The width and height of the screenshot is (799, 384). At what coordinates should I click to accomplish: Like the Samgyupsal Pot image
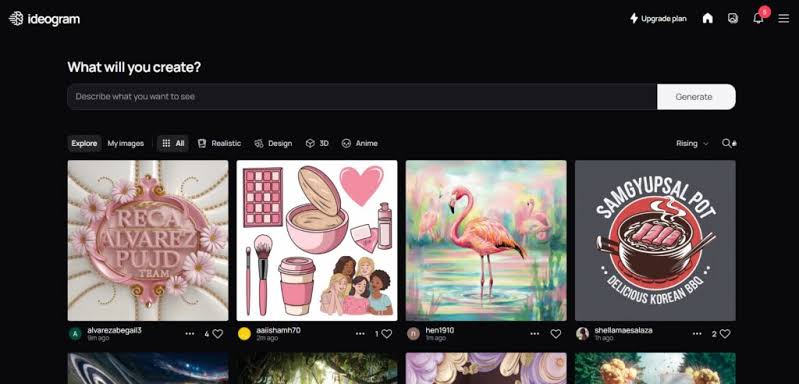(725, 334)
